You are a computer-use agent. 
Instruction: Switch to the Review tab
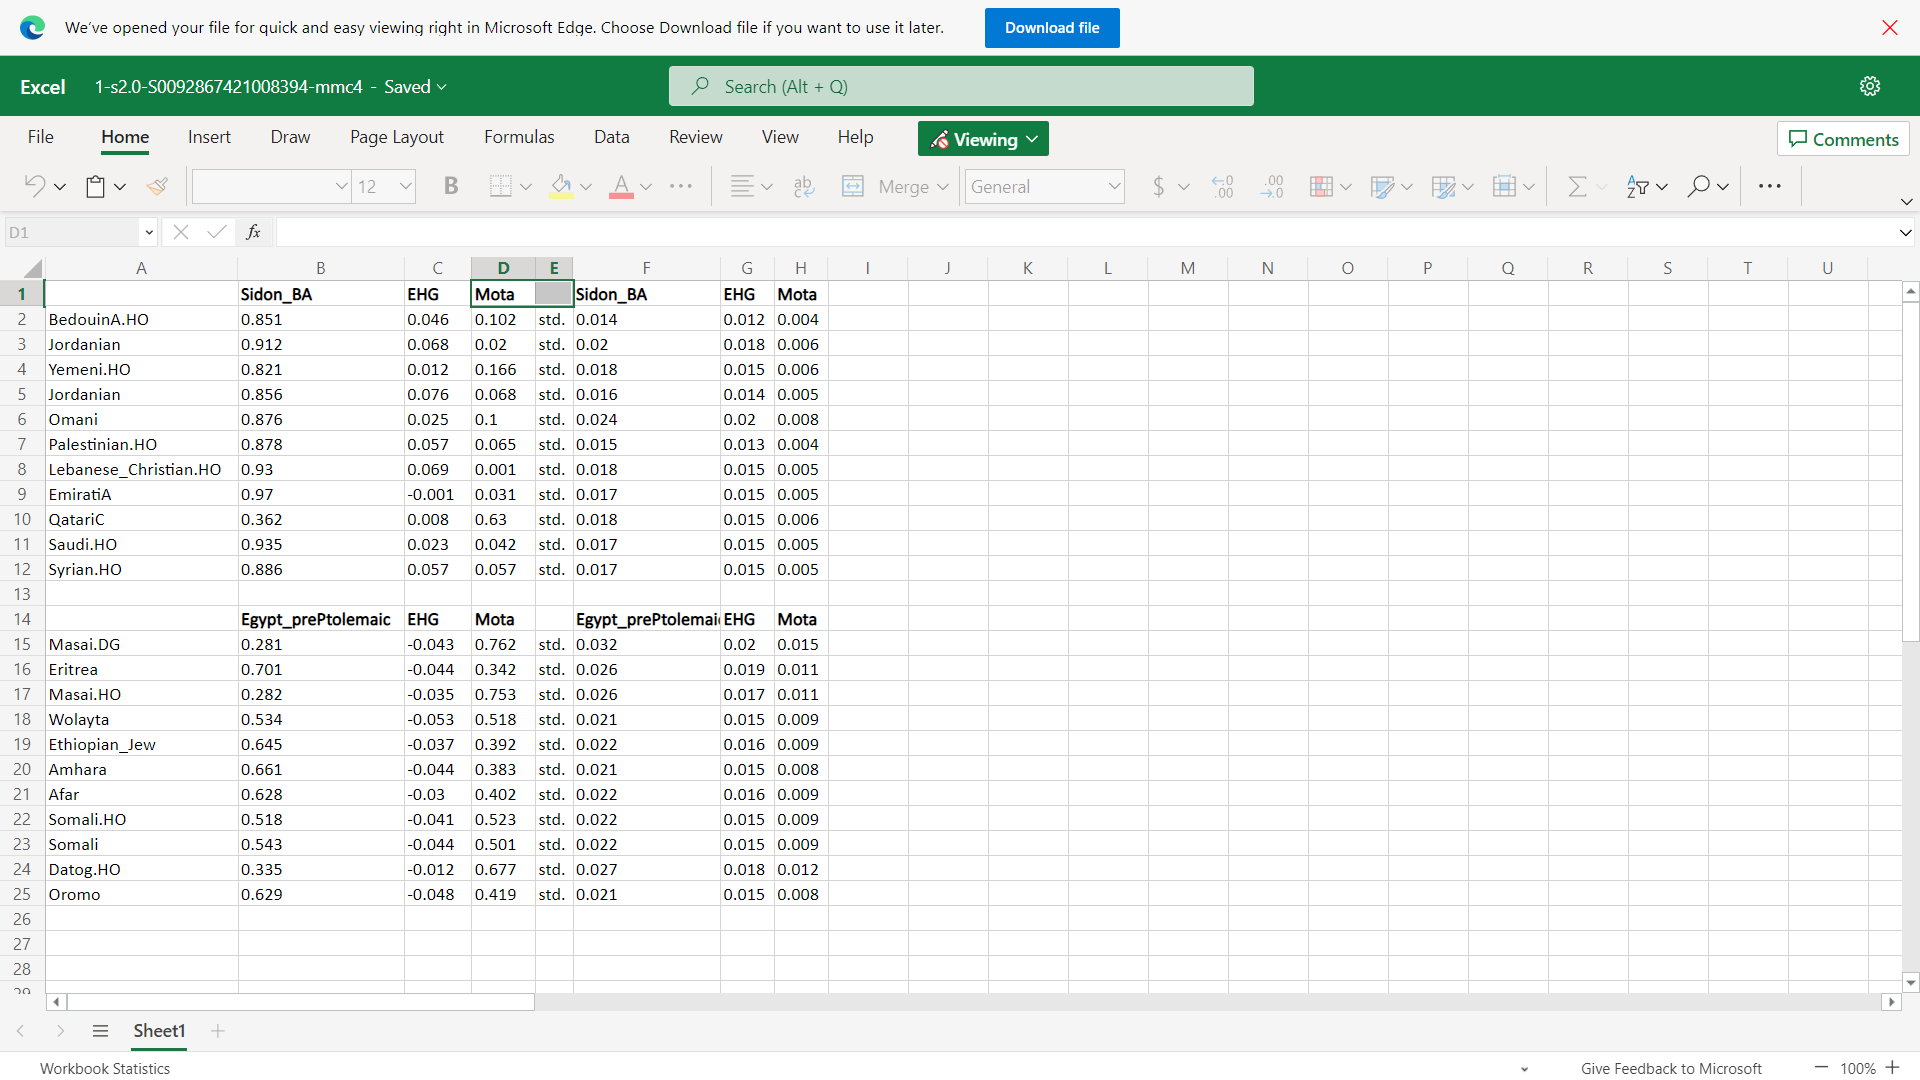(696, 137)
